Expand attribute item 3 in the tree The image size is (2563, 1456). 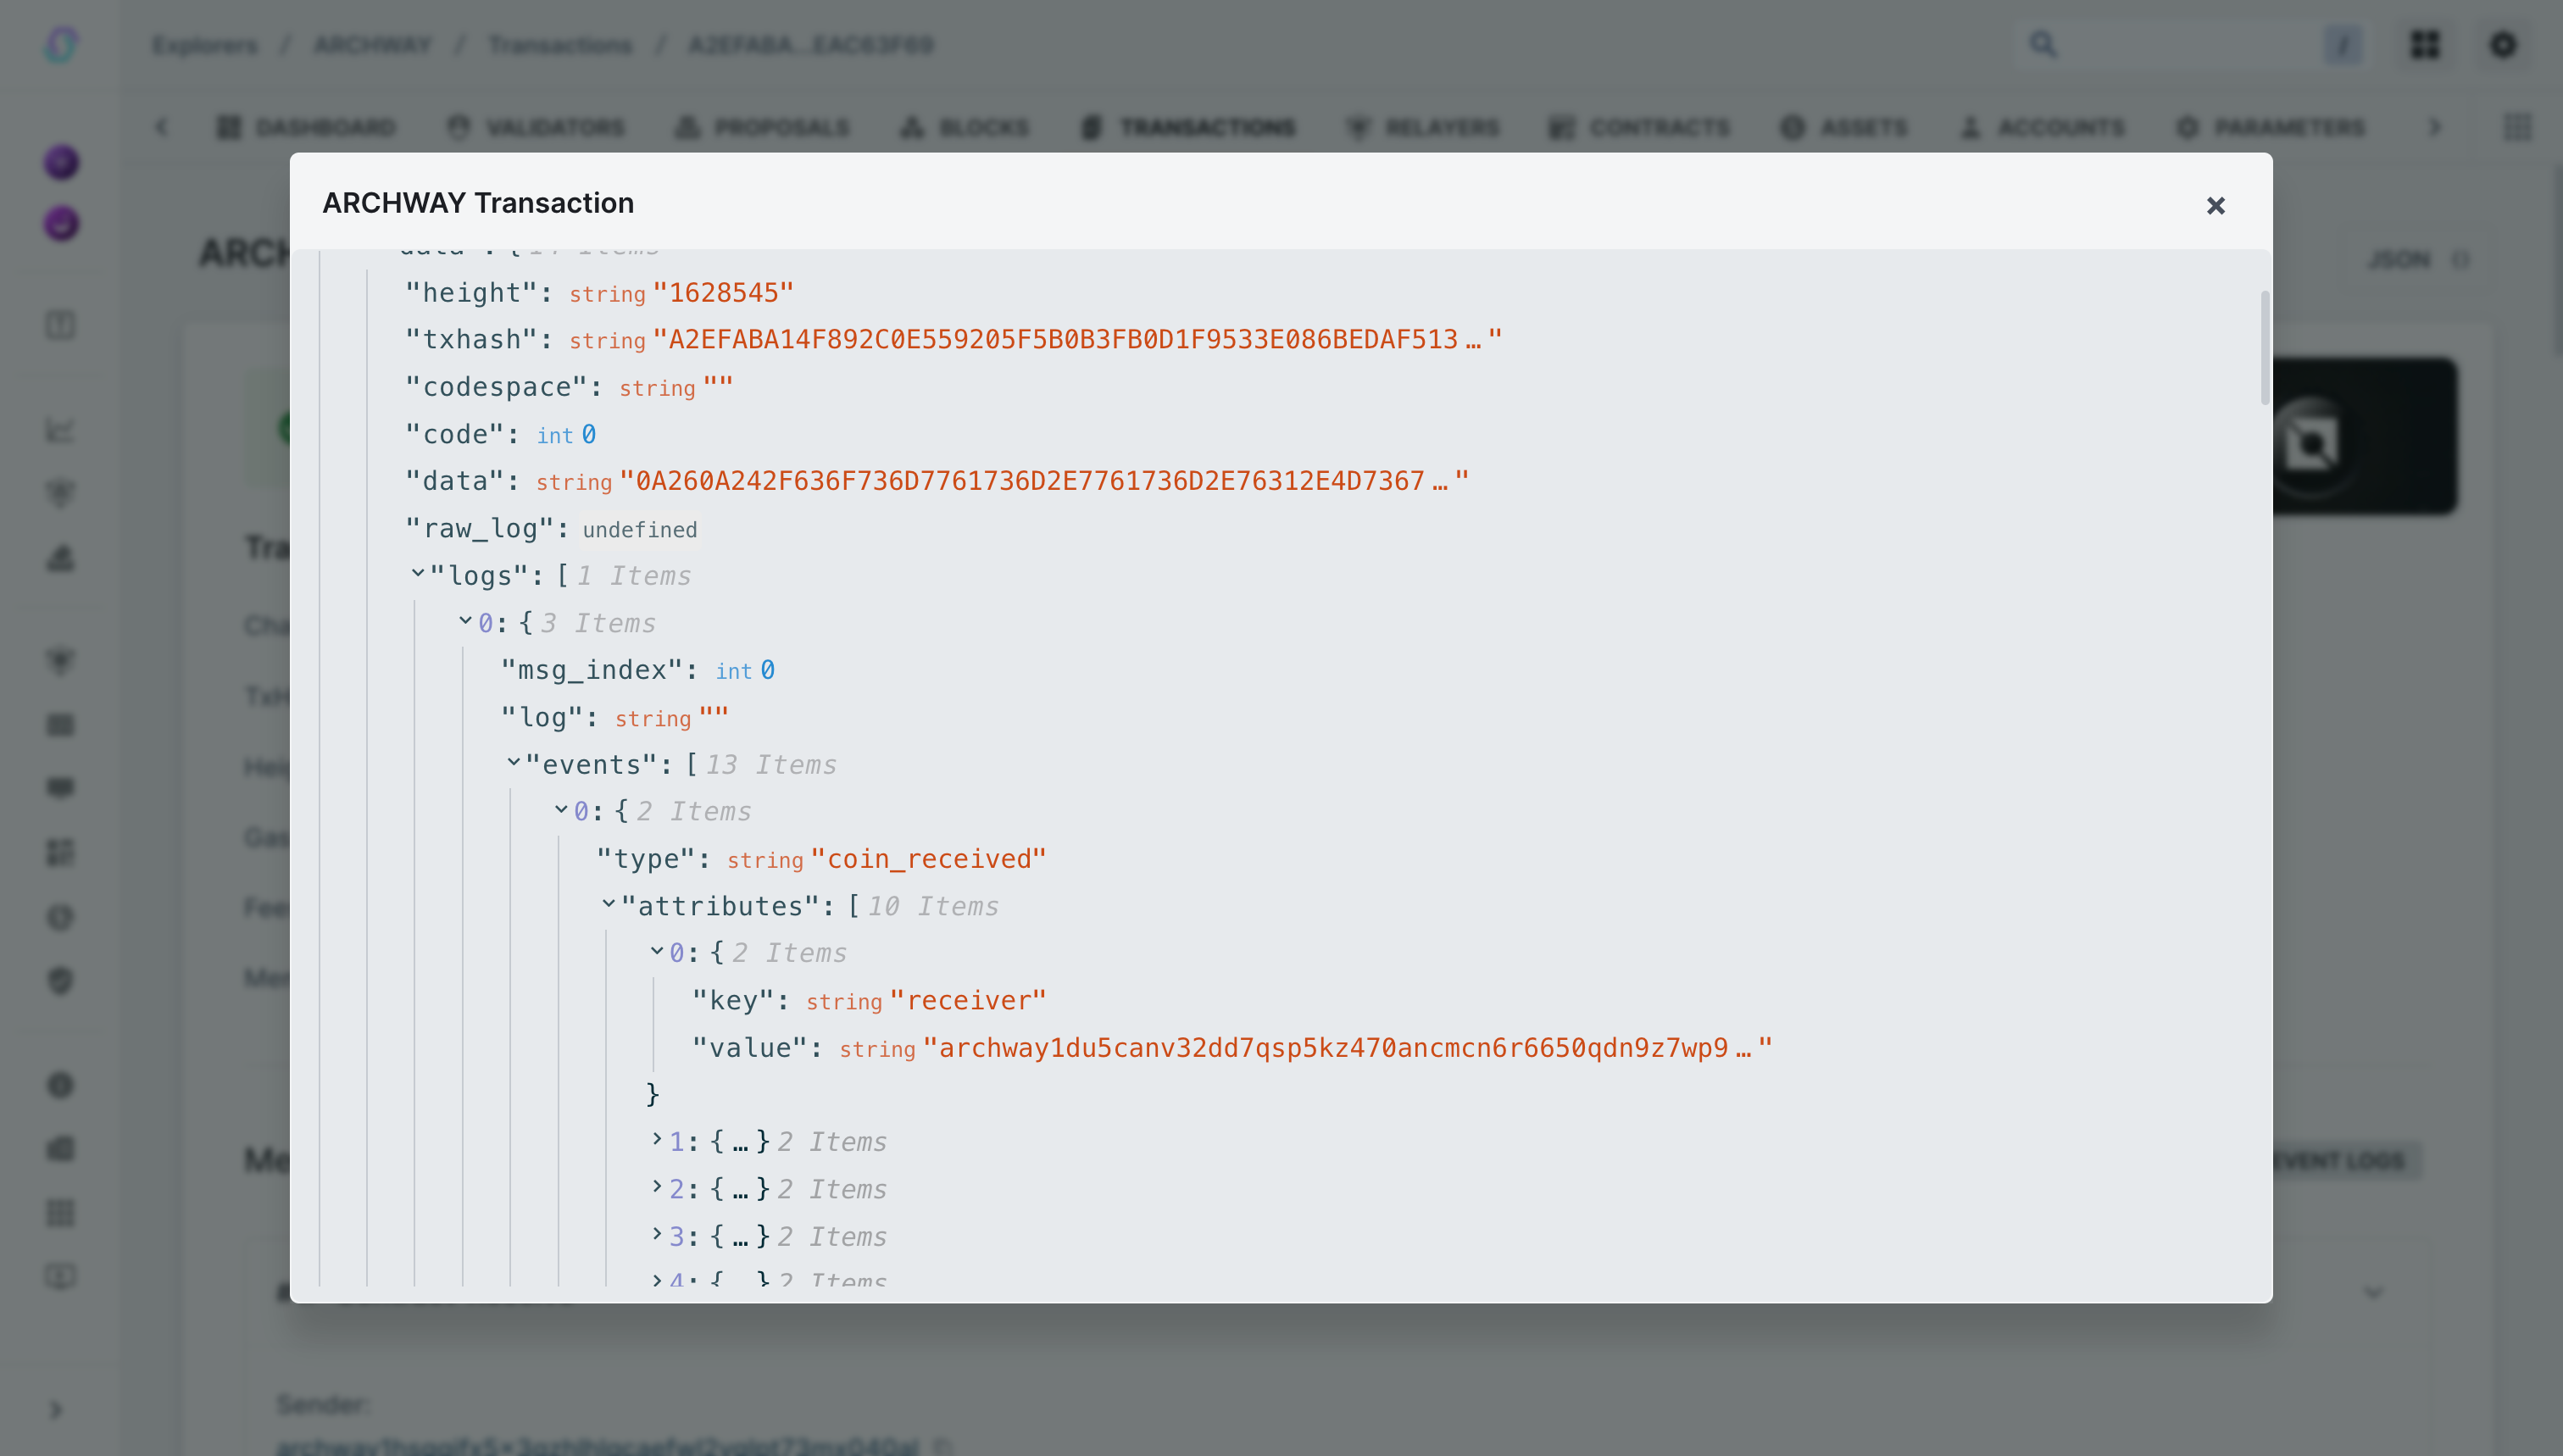tap(657, 1234)
